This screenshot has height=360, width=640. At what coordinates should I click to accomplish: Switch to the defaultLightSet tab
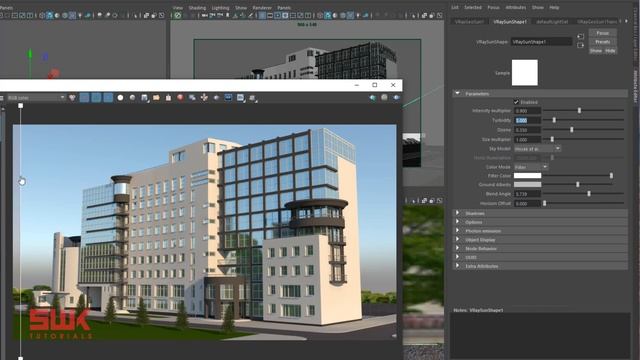(552, 21)
